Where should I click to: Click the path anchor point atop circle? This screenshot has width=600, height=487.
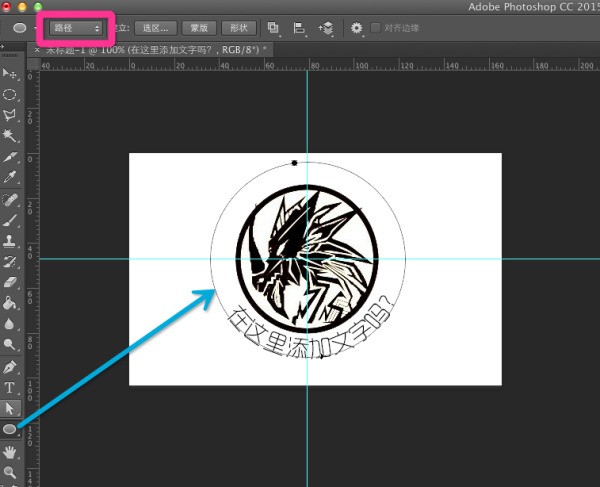pos(294,162)
